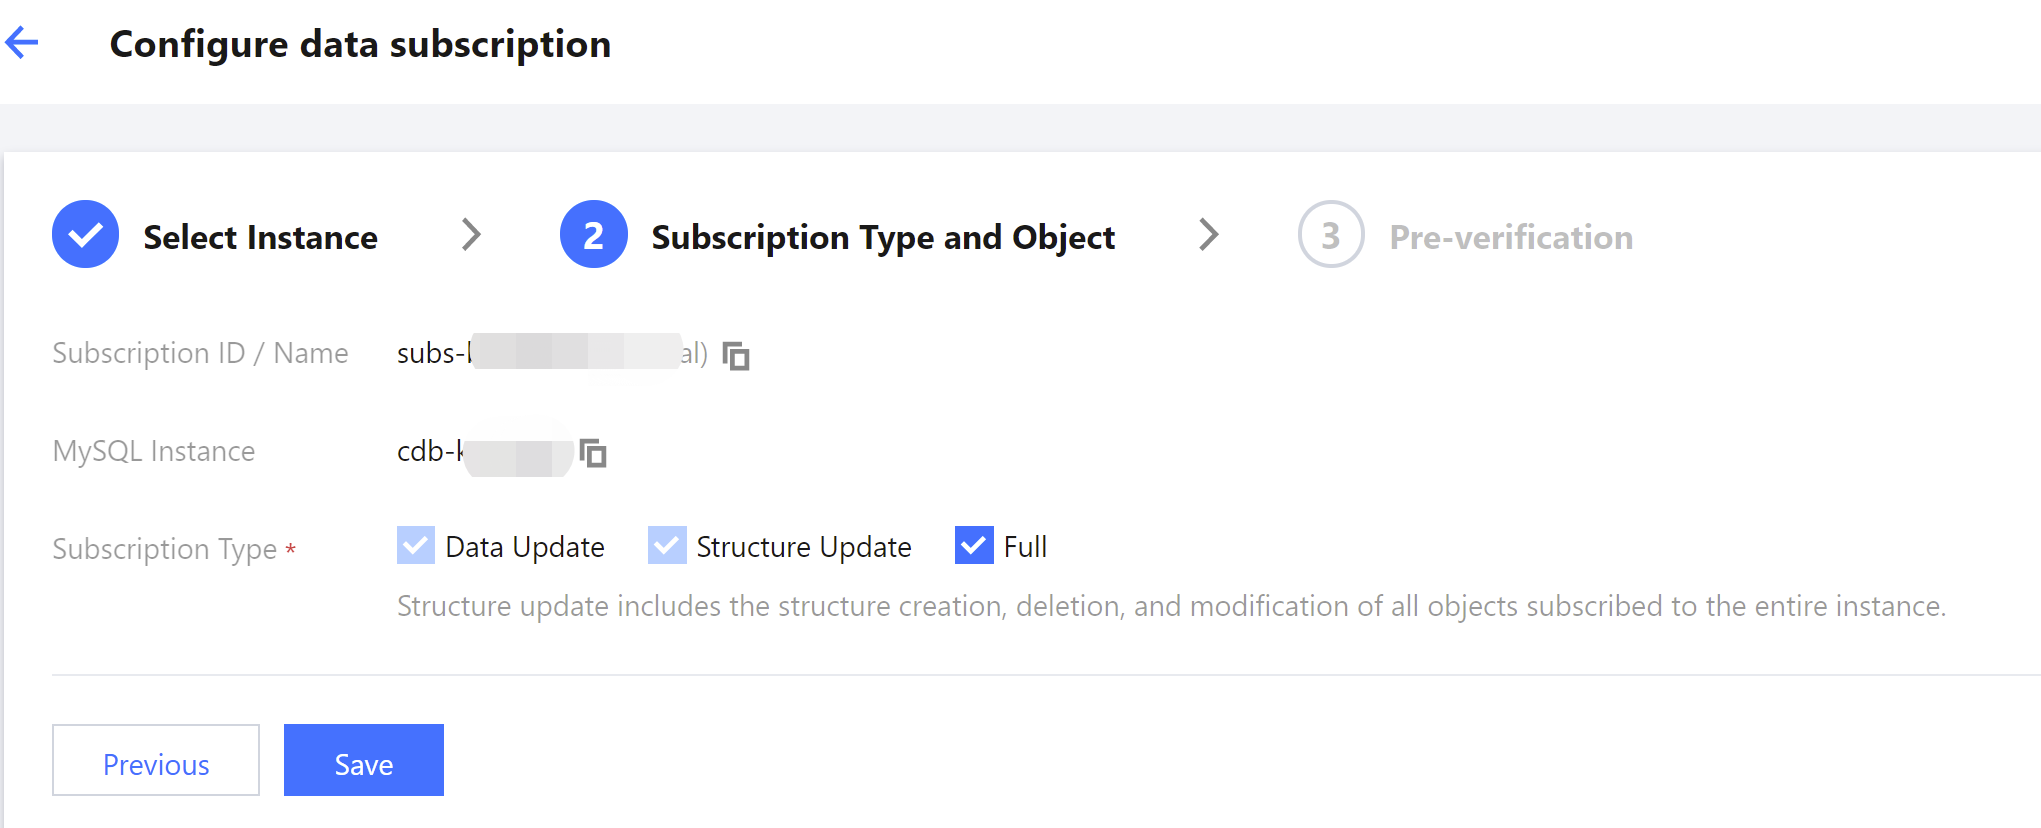Copy the subscription ID using its copy icon
The image size is (2041, 828).
click(736, 356)
